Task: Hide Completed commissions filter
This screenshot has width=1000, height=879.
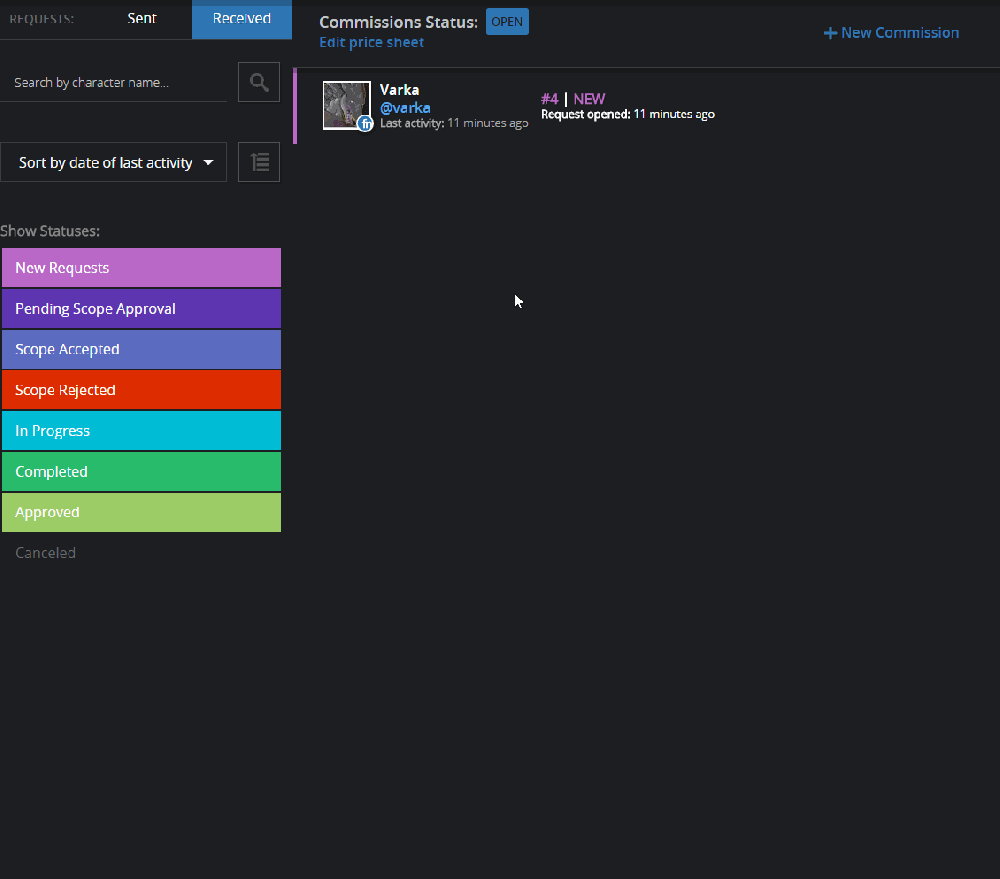Action: [x=141, y=472]
